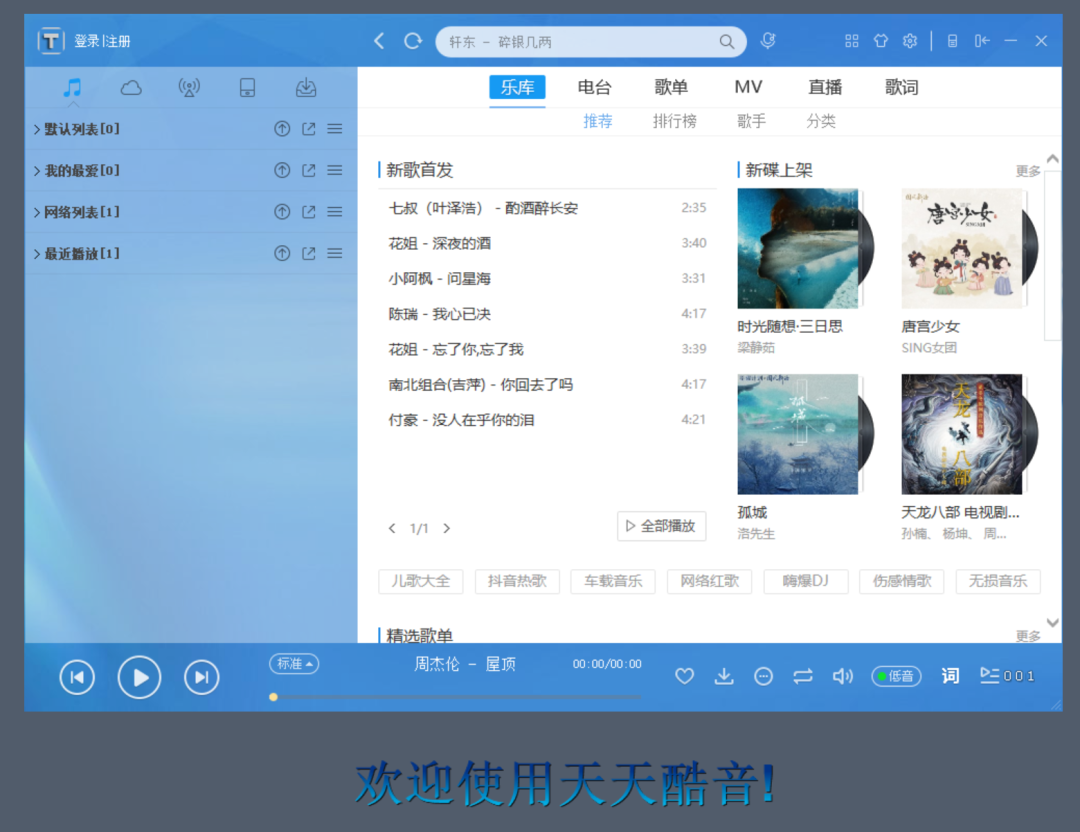Play the current song
The image size is (1080, 832).
tap(139, 677)
